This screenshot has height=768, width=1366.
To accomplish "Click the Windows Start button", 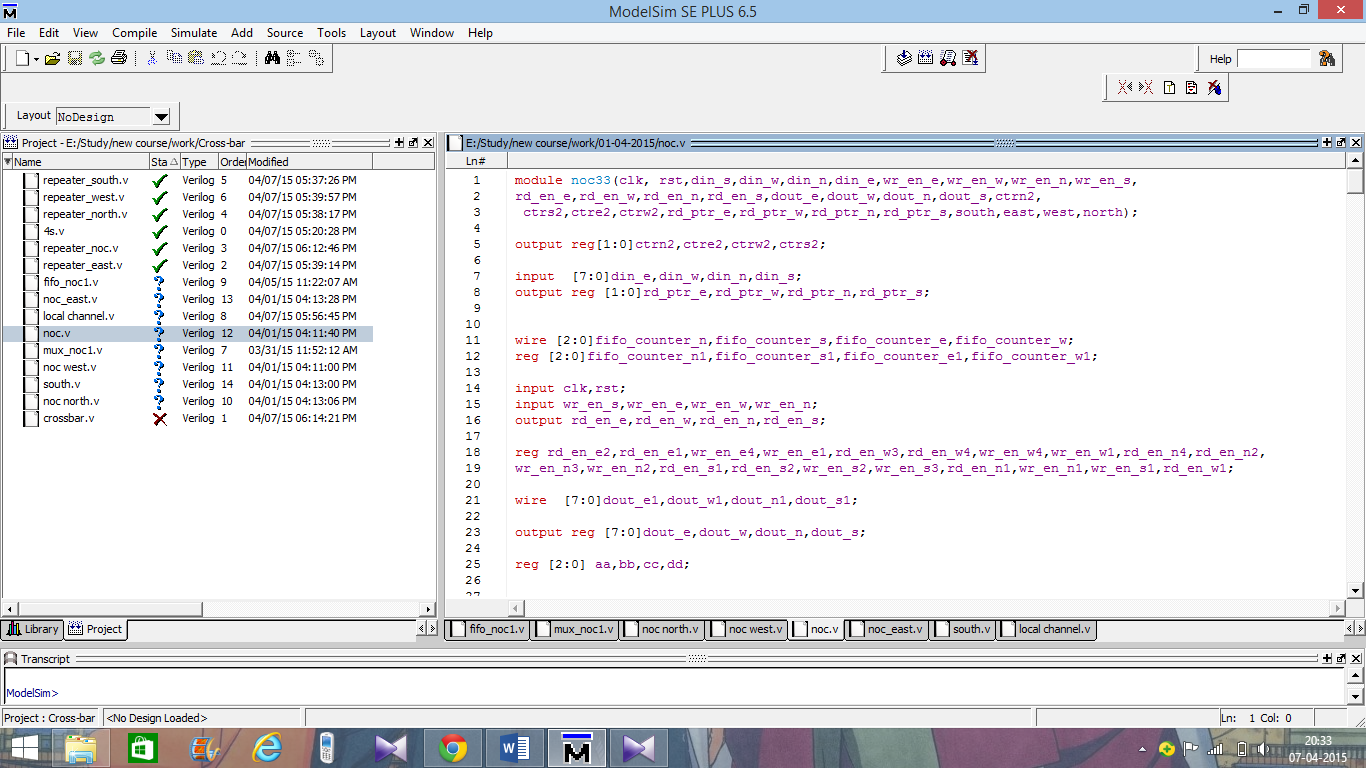I will [x=24, y=747].
